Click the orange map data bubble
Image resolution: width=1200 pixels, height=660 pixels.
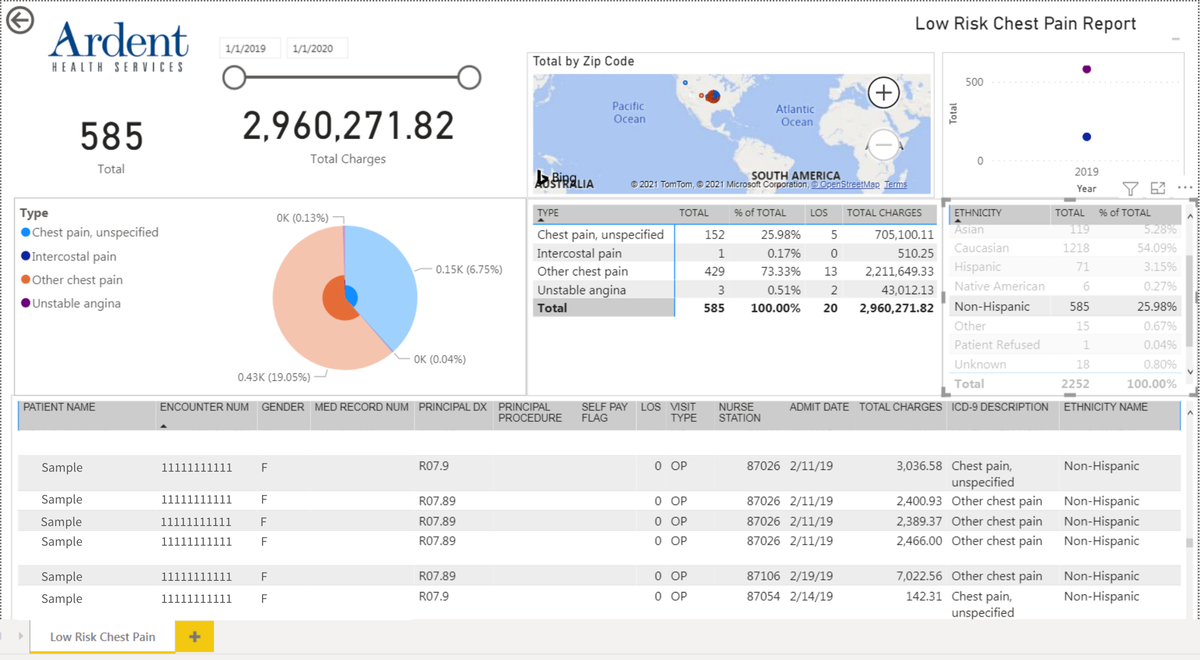pos(713,97)
